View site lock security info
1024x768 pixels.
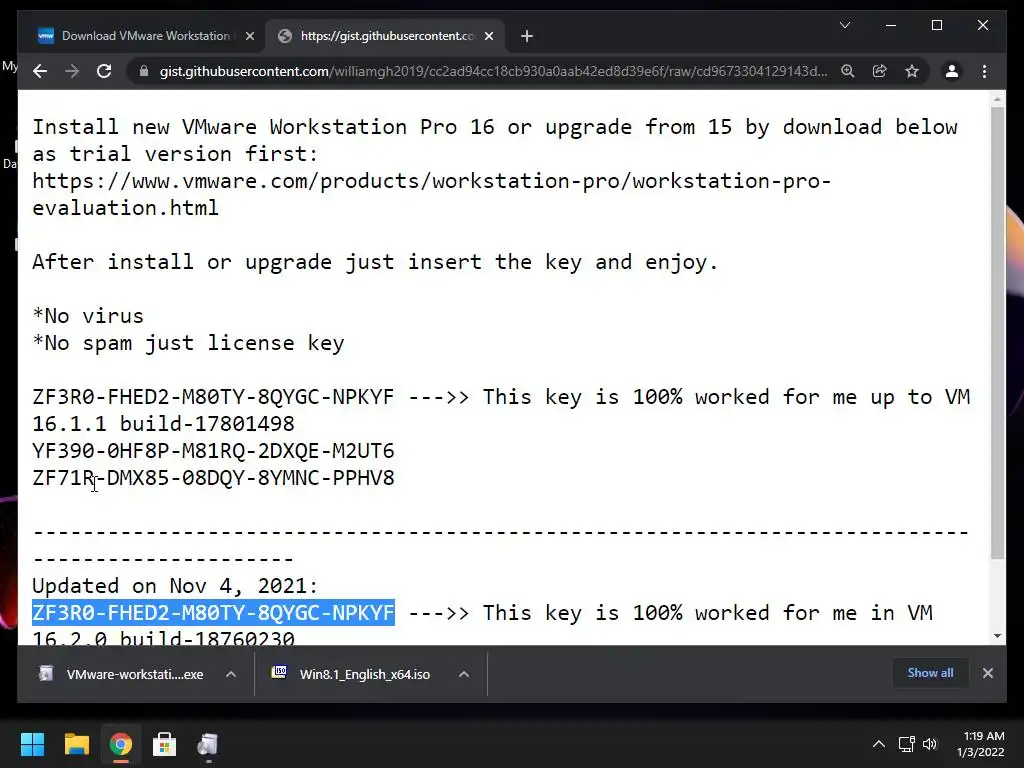tap(144, 71)
